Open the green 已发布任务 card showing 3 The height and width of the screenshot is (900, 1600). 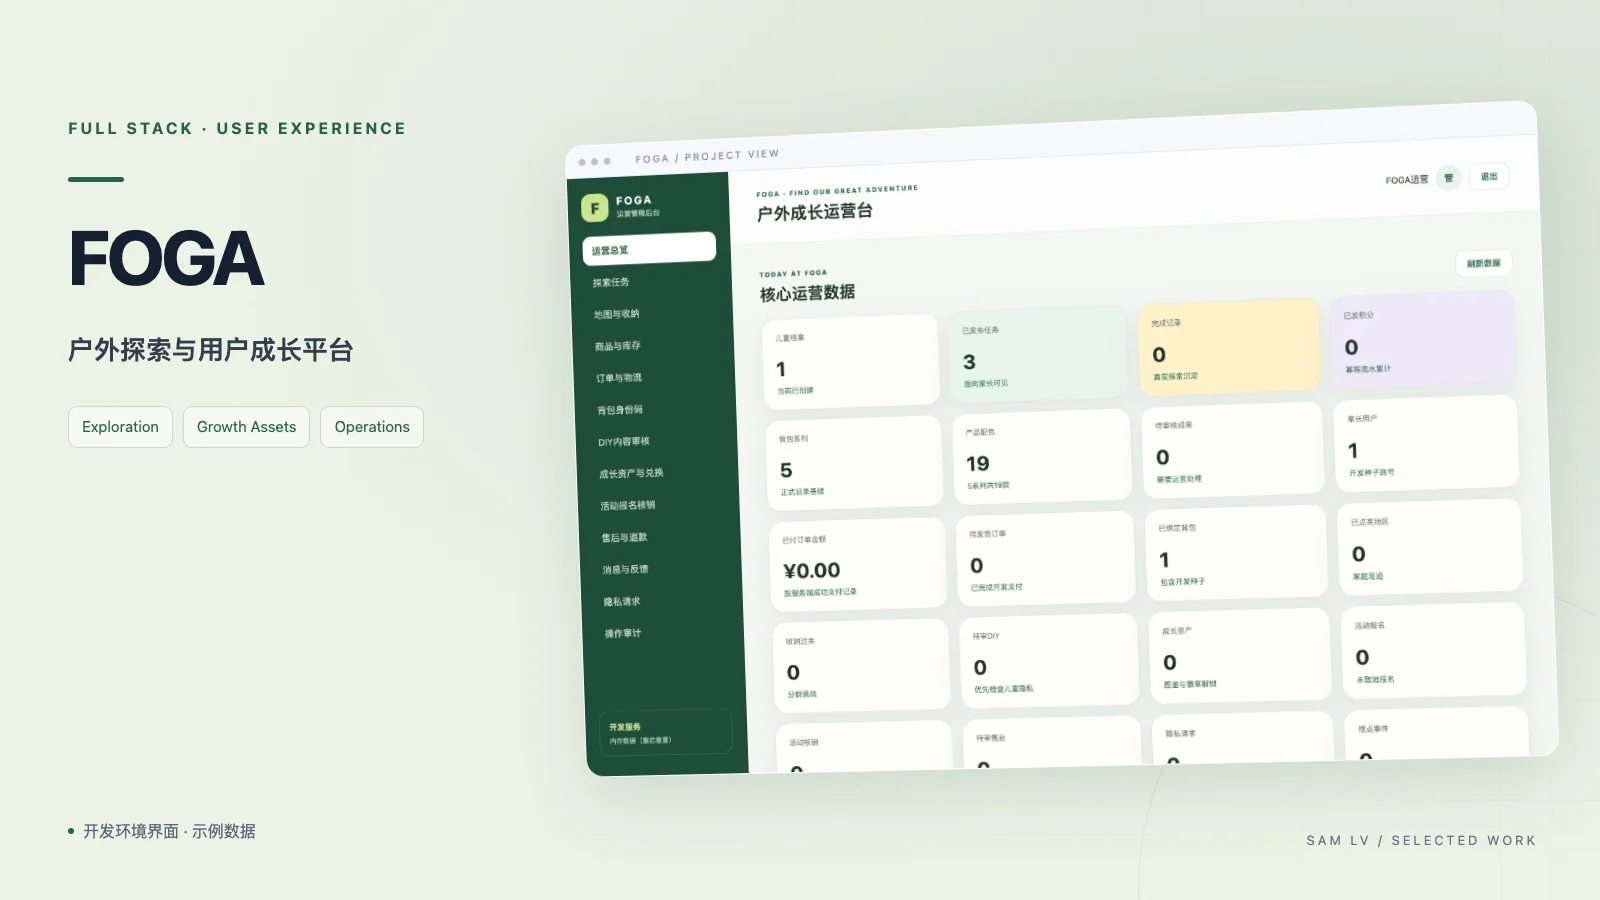point(1039,355)
